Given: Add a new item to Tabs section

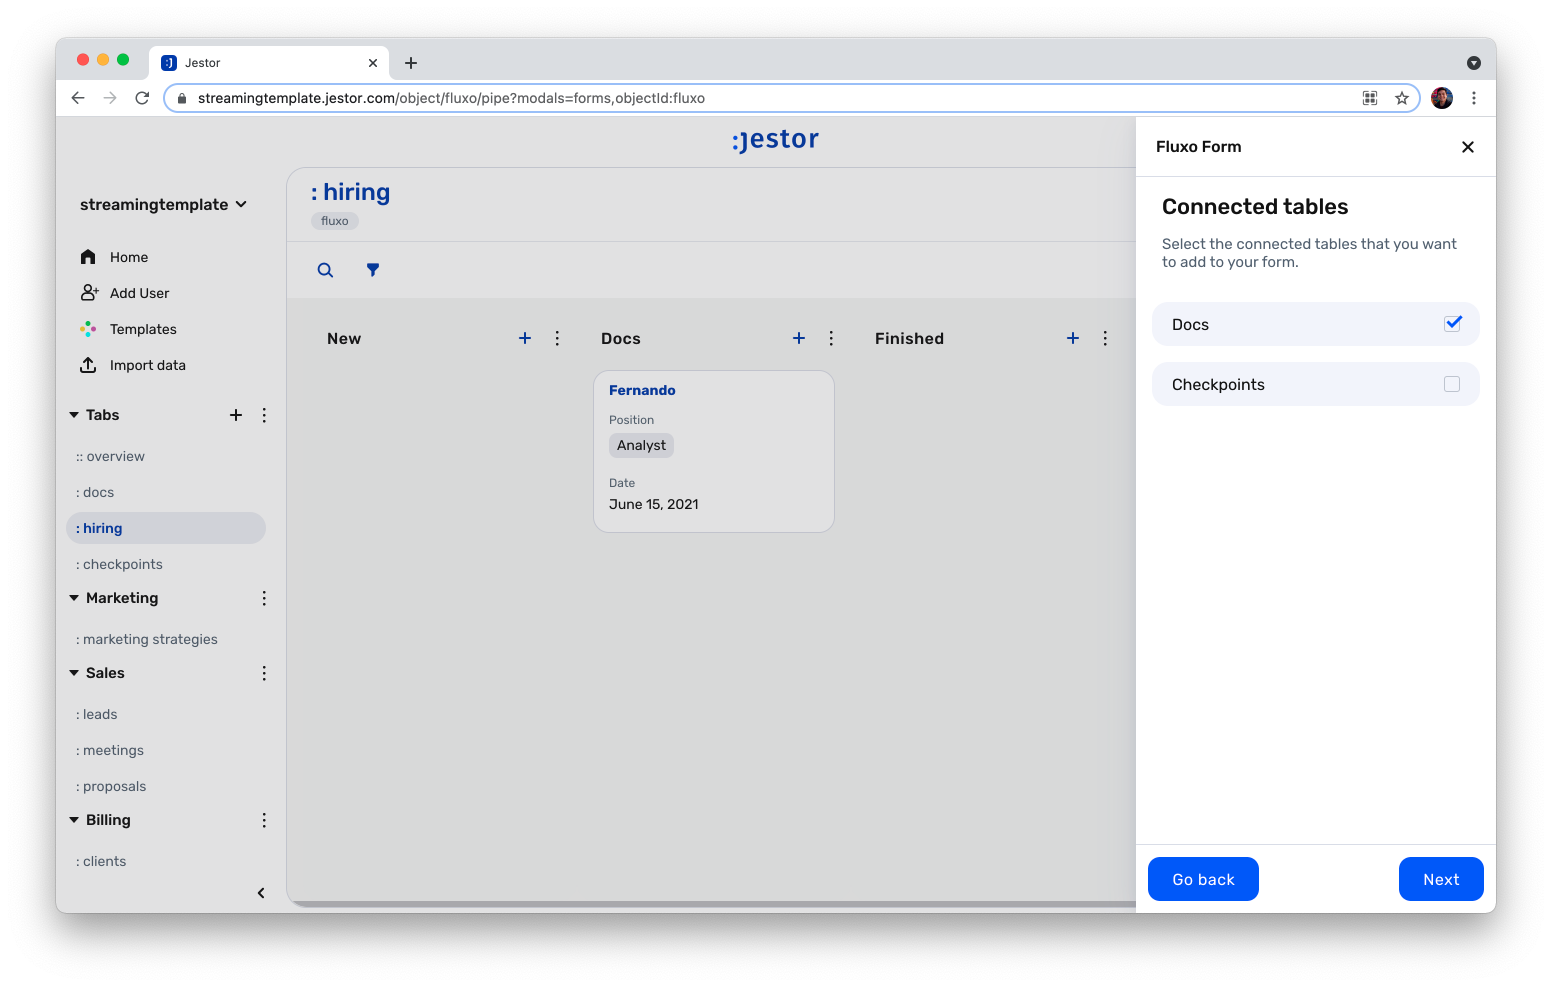Looking at the screenshot, I should (236, 415).
